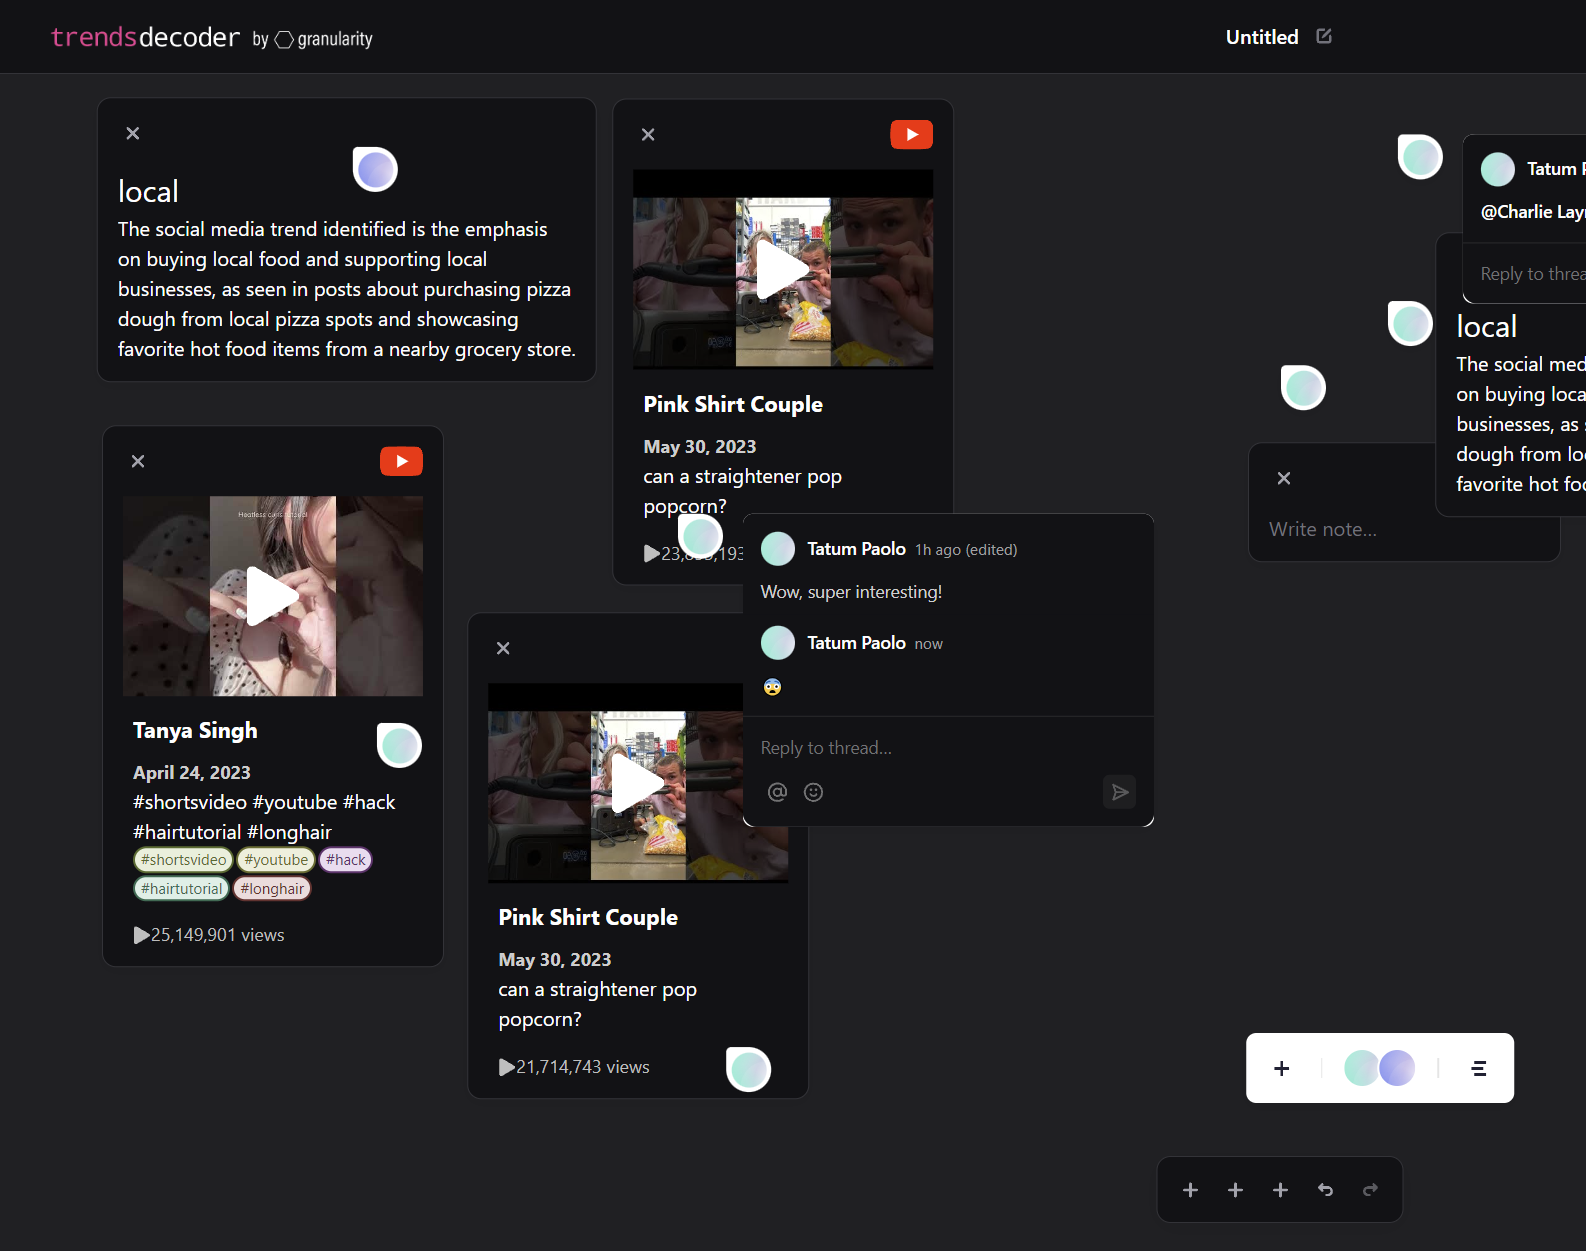Click the purple comment pin on local card

[x=376, y=169]
